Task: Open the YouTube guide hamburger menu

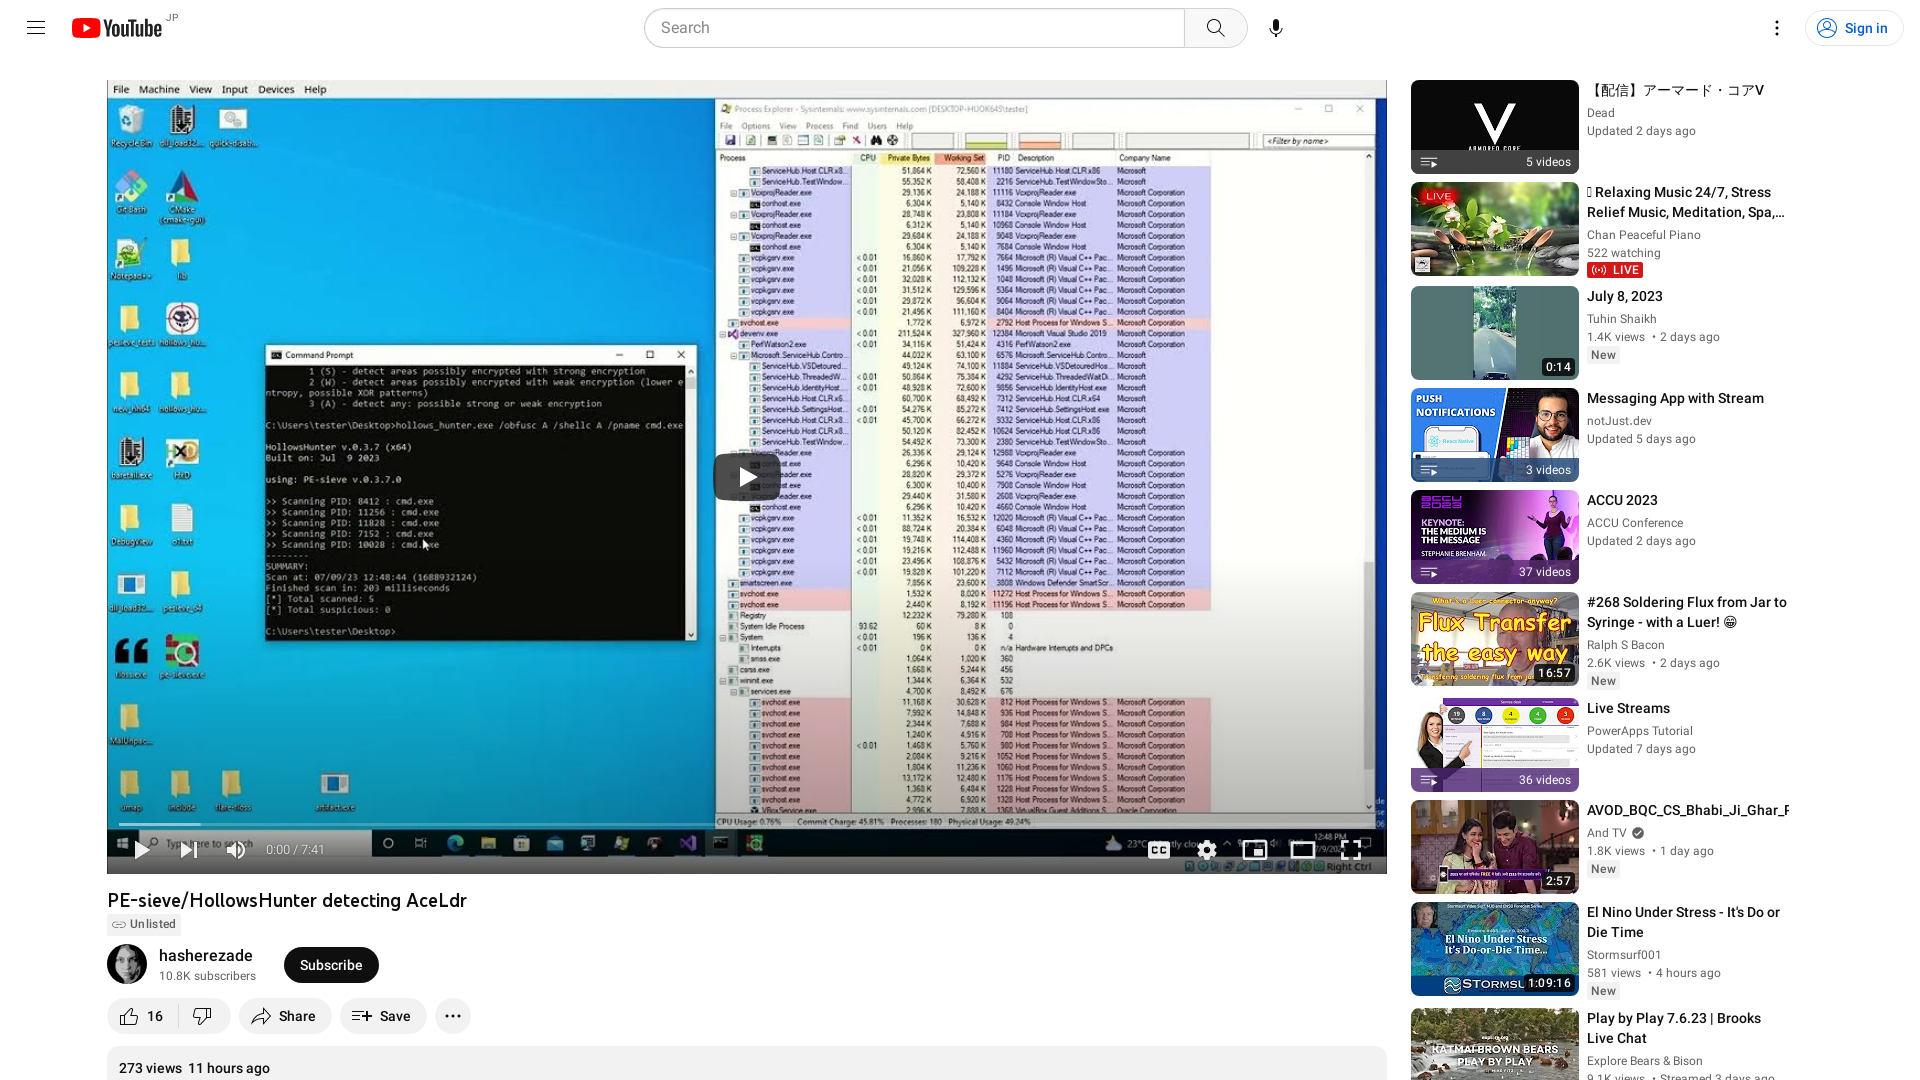Action: tap(36, 28)
